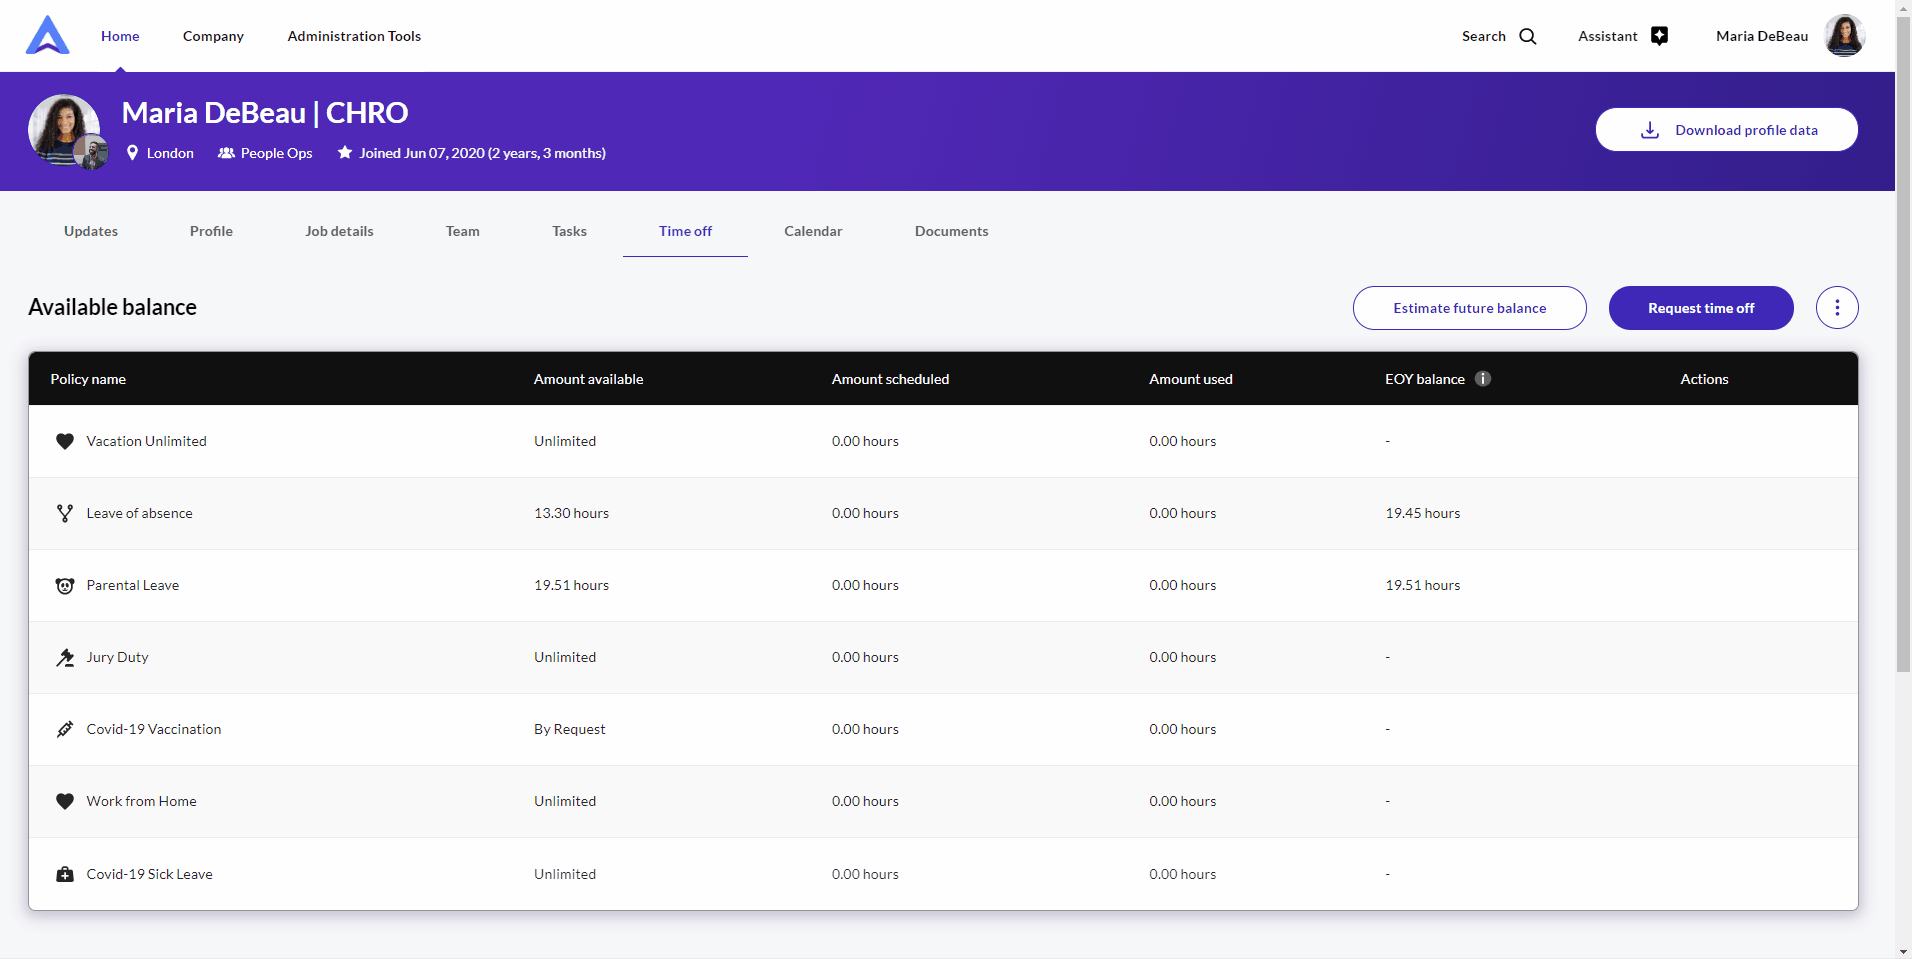Click the EOY balance info icon
The width and height of the screenshot is (1912, 959).
click(x=1483, y=379)
